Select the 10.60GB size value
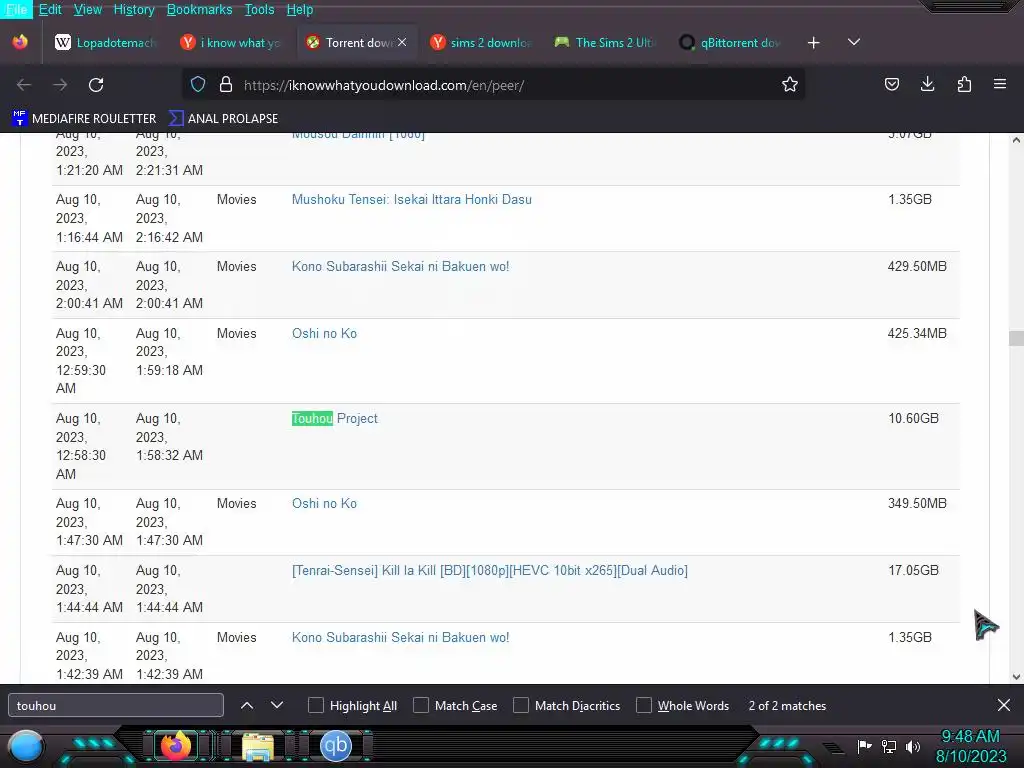 (x=913, y=419)
